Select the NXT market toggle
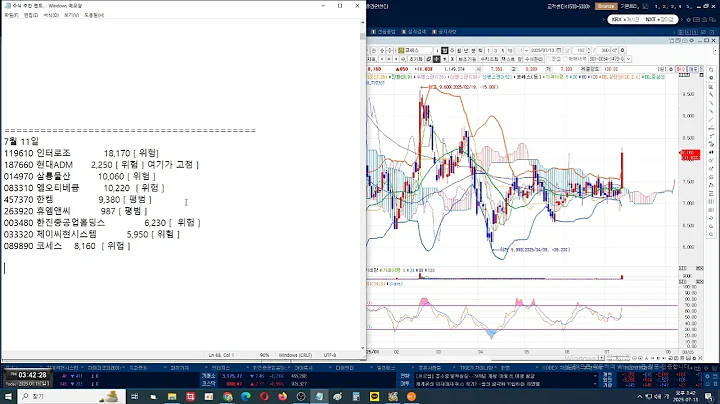 659,19
